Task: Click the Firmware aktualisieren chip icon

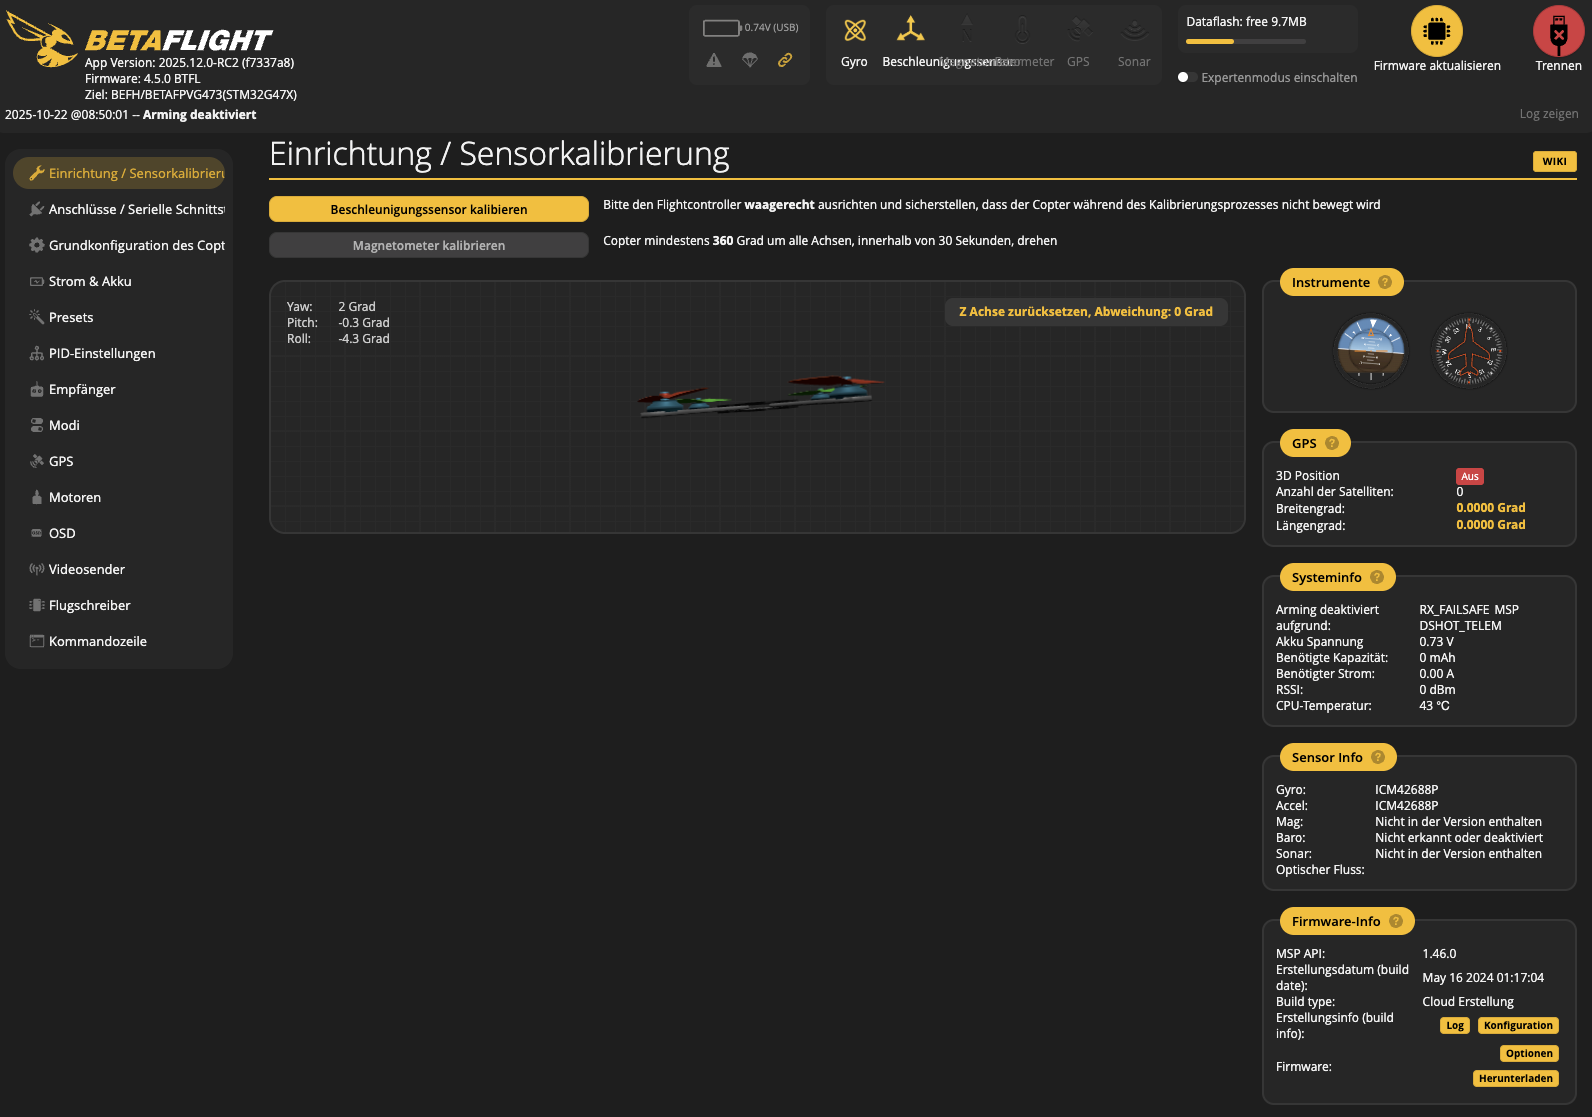Action: click(x=1436, y=32)
